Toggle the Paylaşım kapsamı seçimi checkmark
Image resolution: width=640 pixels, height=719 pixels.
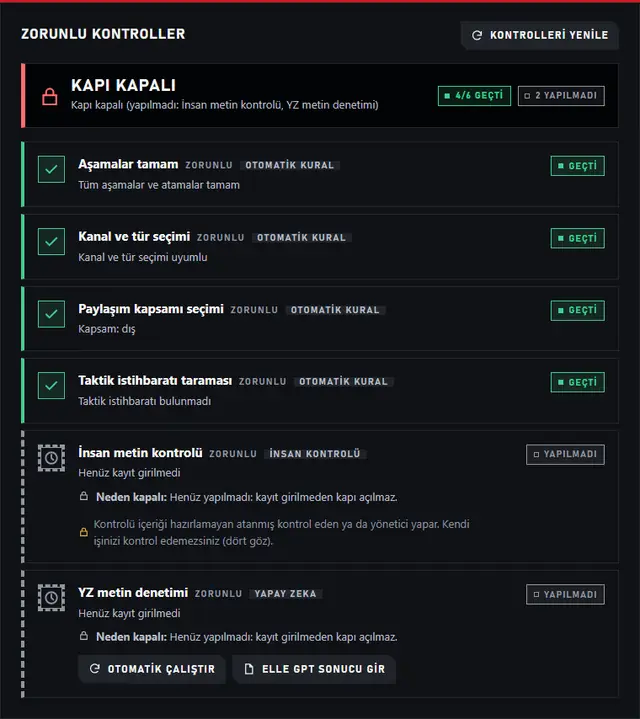point(51,314)
